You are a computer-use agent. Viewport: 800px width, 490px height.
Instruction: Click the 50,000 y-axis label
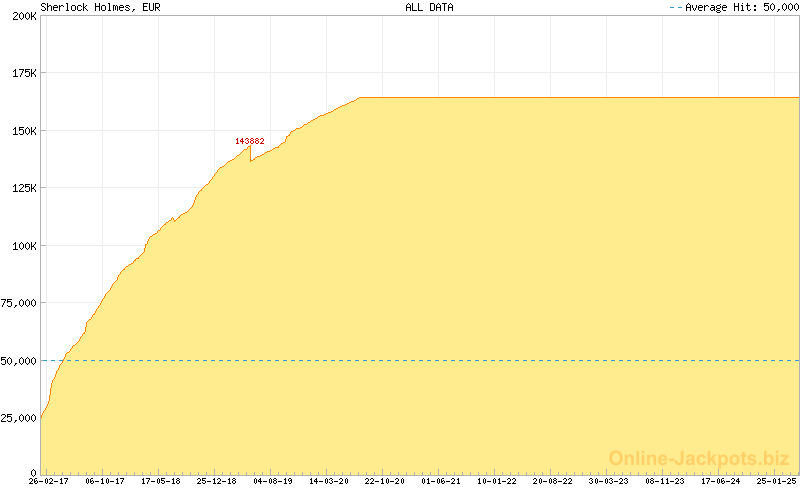[x=20, y=361]
